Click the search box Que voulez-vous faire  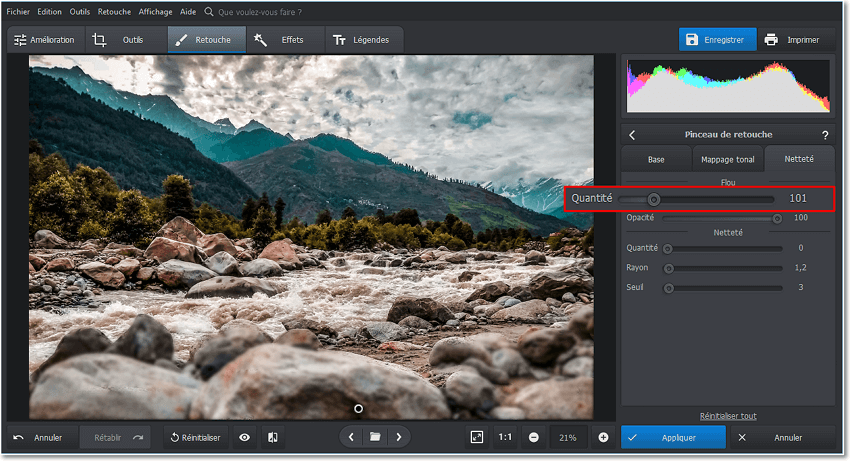click(259, 12)
